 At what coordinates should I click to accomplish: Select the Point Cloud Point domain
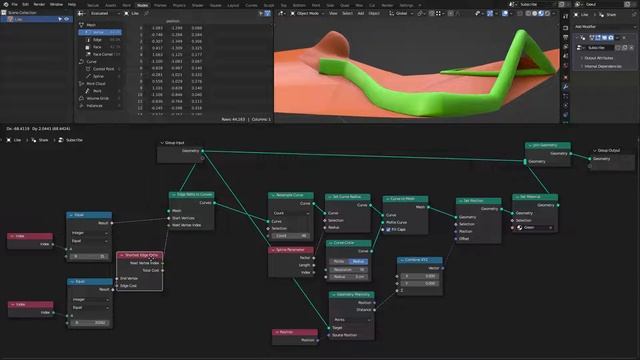[x=100, y=91]
